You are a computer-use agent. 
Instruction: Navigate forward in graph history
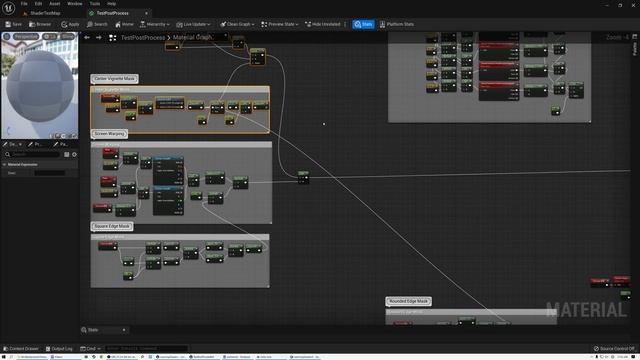point(98,38)
